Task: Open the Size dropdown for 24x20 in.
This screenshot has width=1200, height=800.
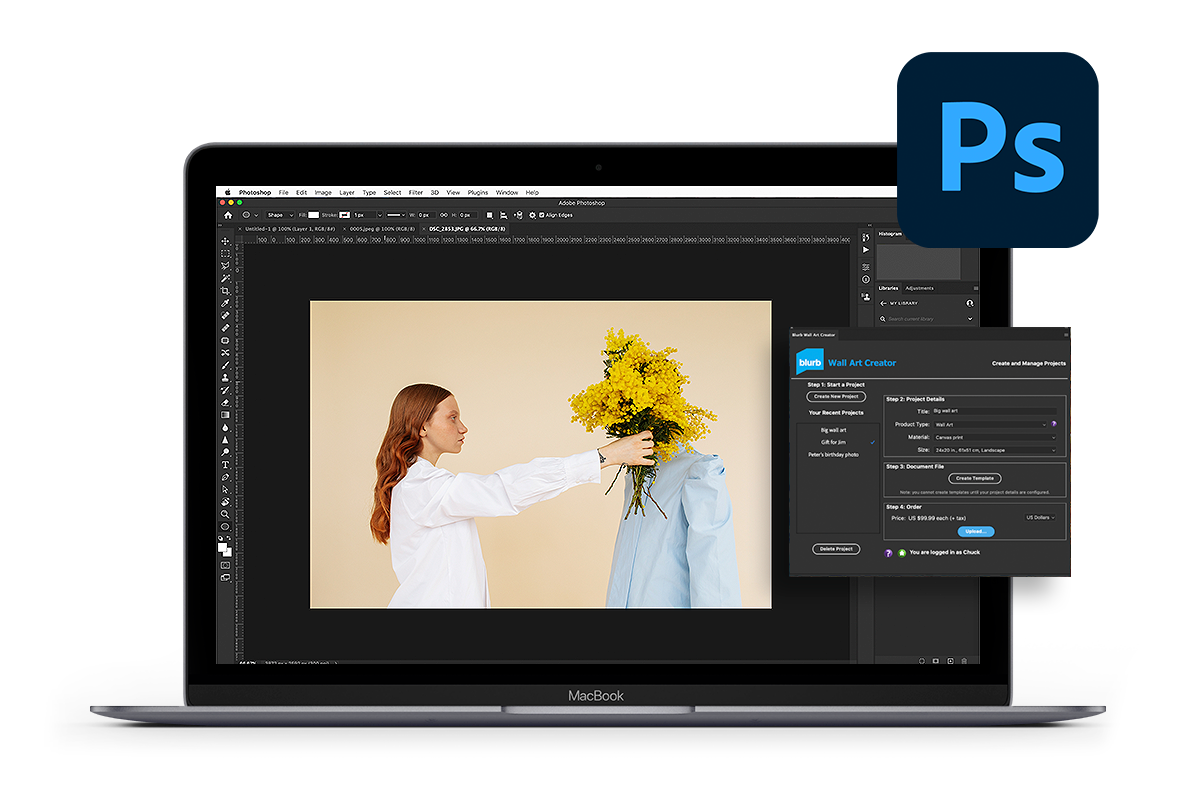Action: pos(995,450)
